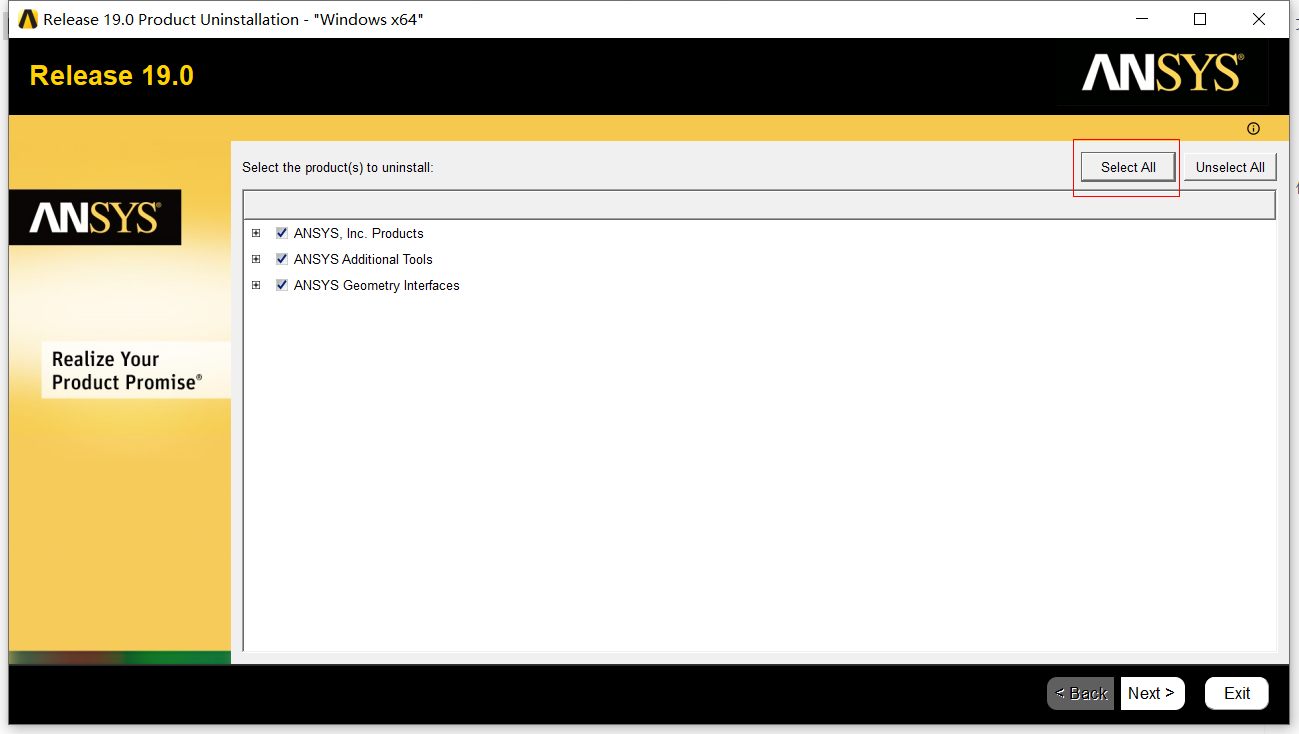The height and width of the screenshot is (734, 1299).
Task: Open the information icon below ANSYS logo
Action: [x=1253, y=128]
